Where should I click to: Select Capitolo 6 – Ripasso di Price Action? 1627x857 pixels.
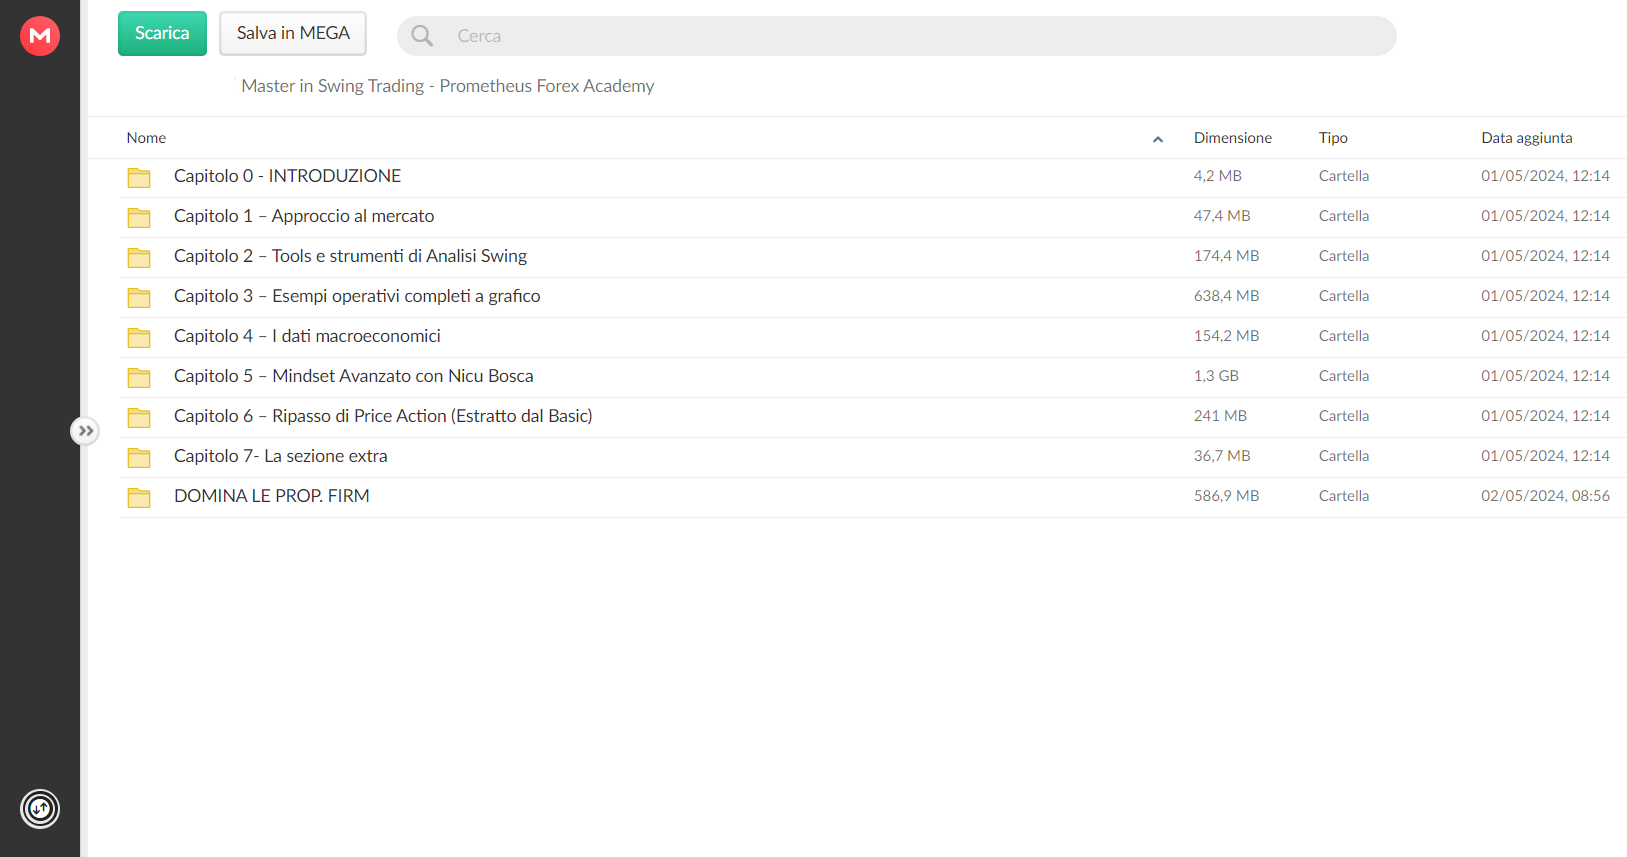[383, 416]
